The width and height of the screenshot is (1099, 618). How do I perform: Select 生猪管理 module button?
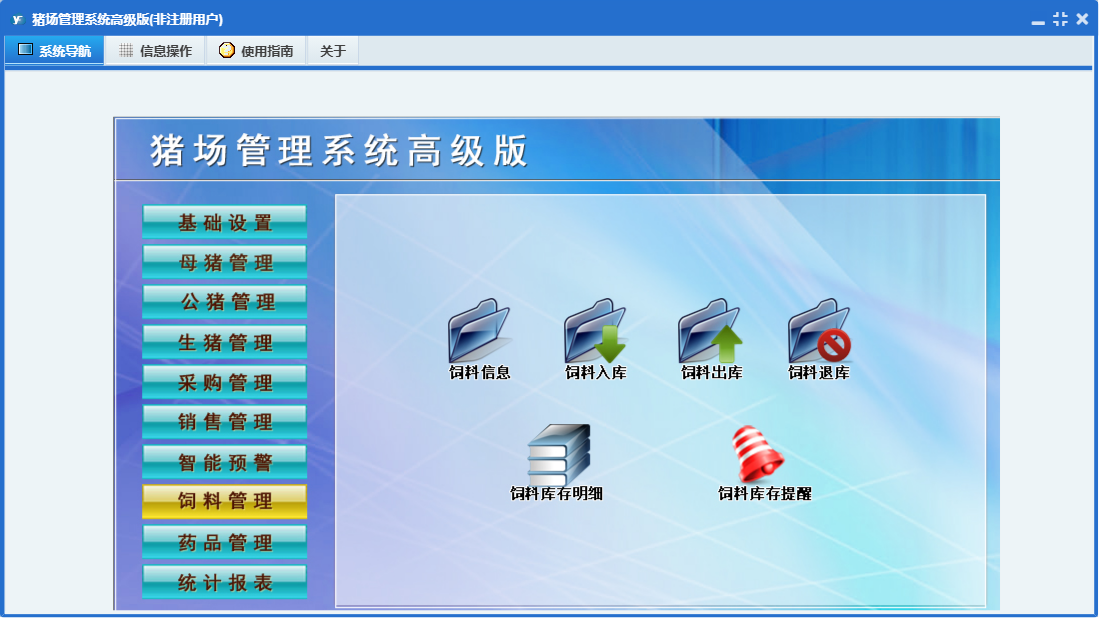click(x=224, y=342)
